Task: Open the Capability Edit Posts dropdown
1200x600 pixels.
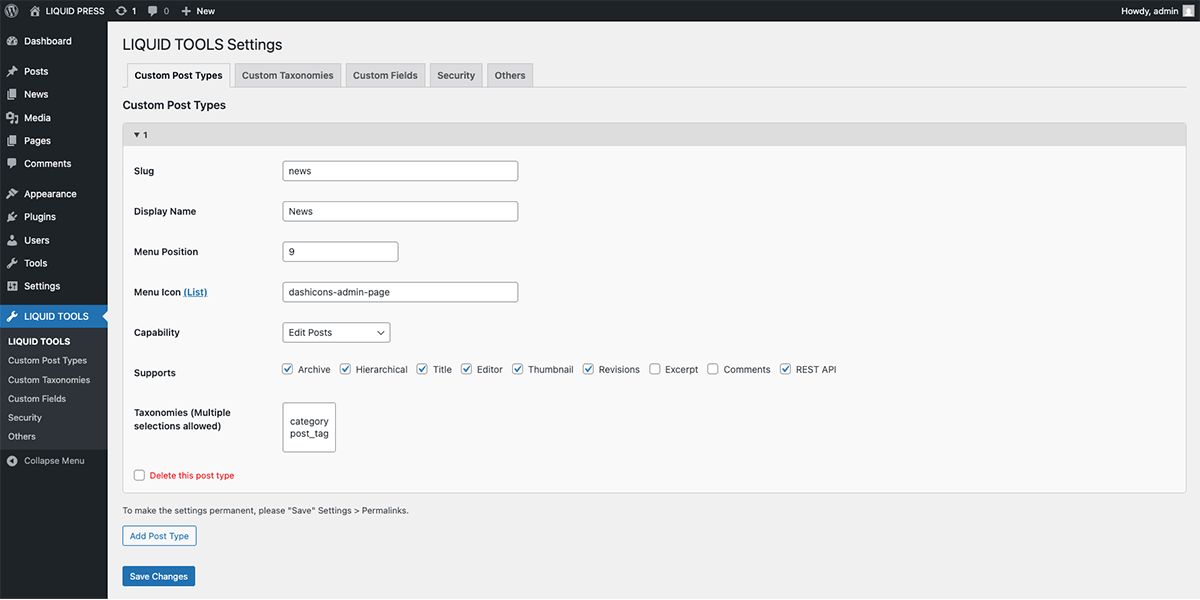Action: [336, 332]
